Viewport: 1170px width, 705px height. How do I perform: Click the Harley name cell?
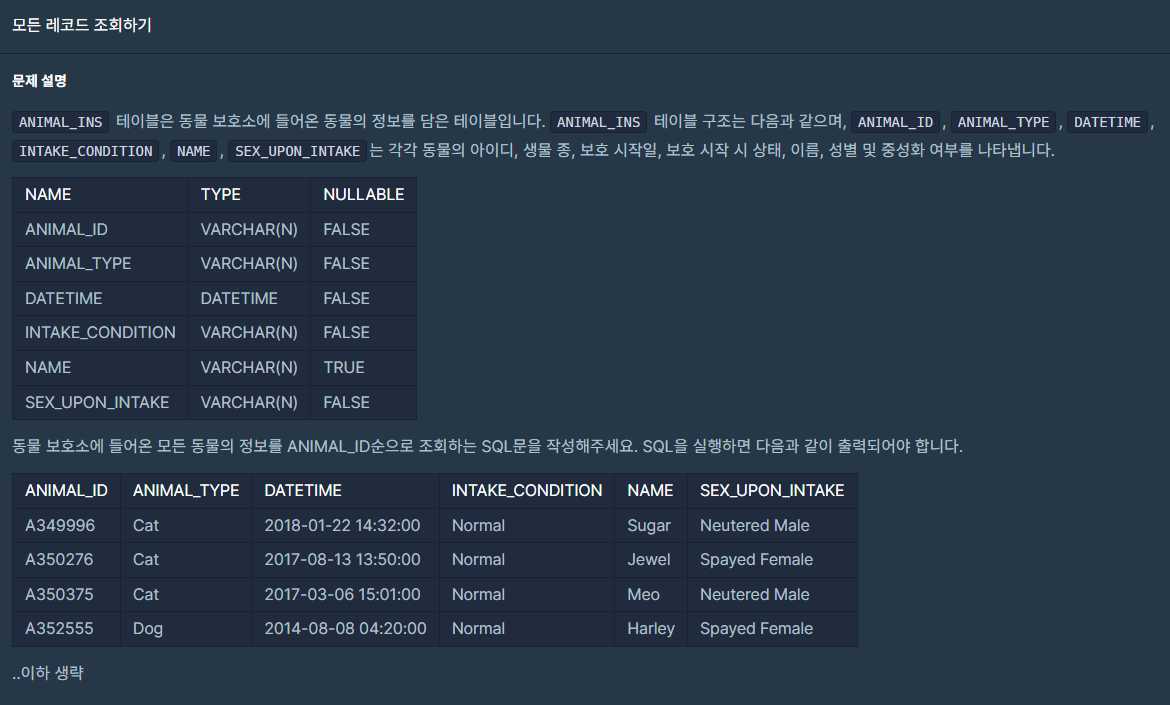point(651,628)
